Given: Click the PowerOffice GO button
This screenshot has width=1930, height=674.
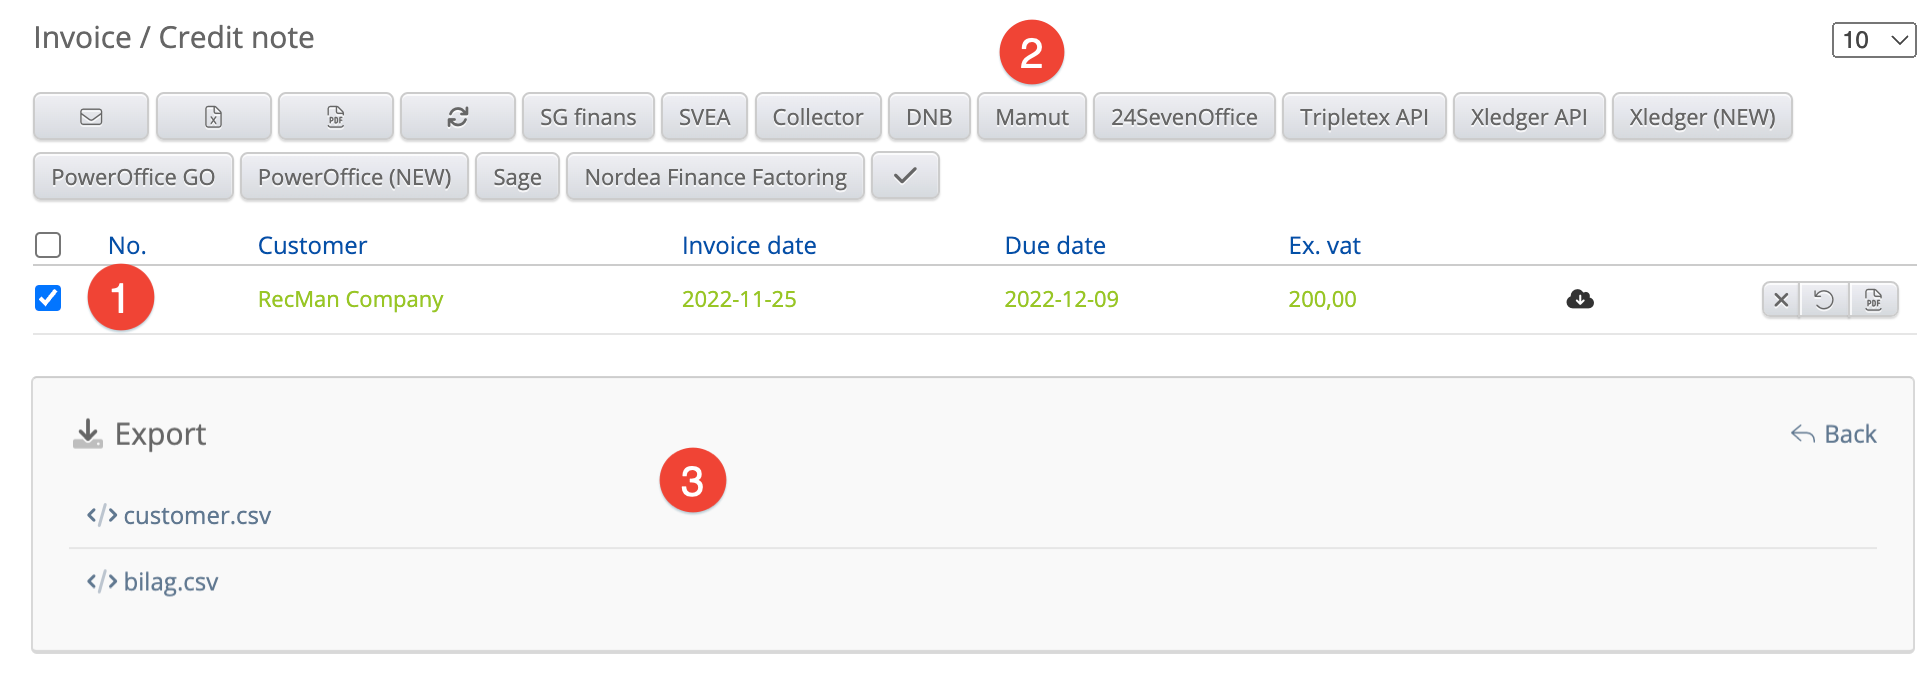Looking at the screenshot, I should (x=133, y=176).
